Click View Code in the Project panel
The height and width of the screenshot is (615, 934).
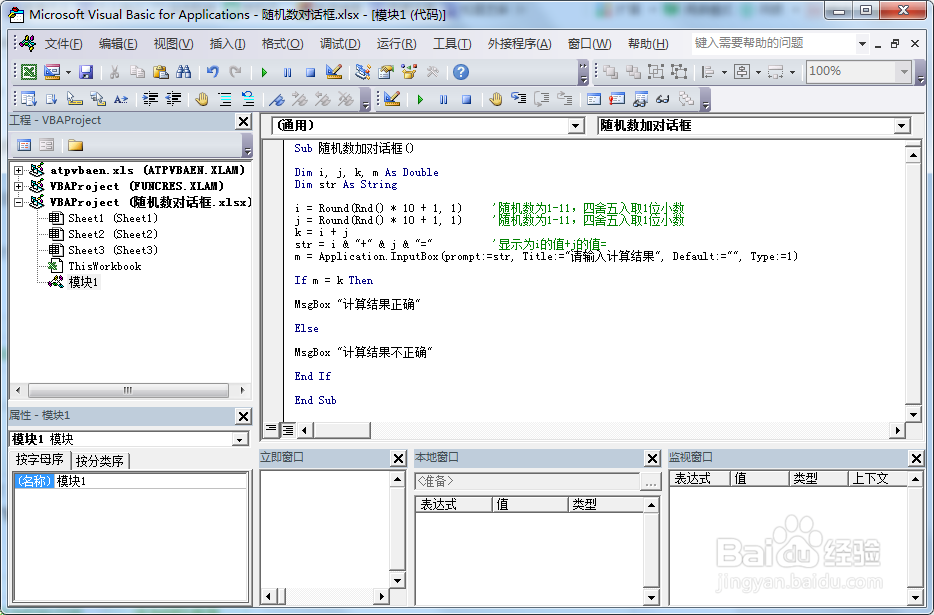[x=24, y=145]
